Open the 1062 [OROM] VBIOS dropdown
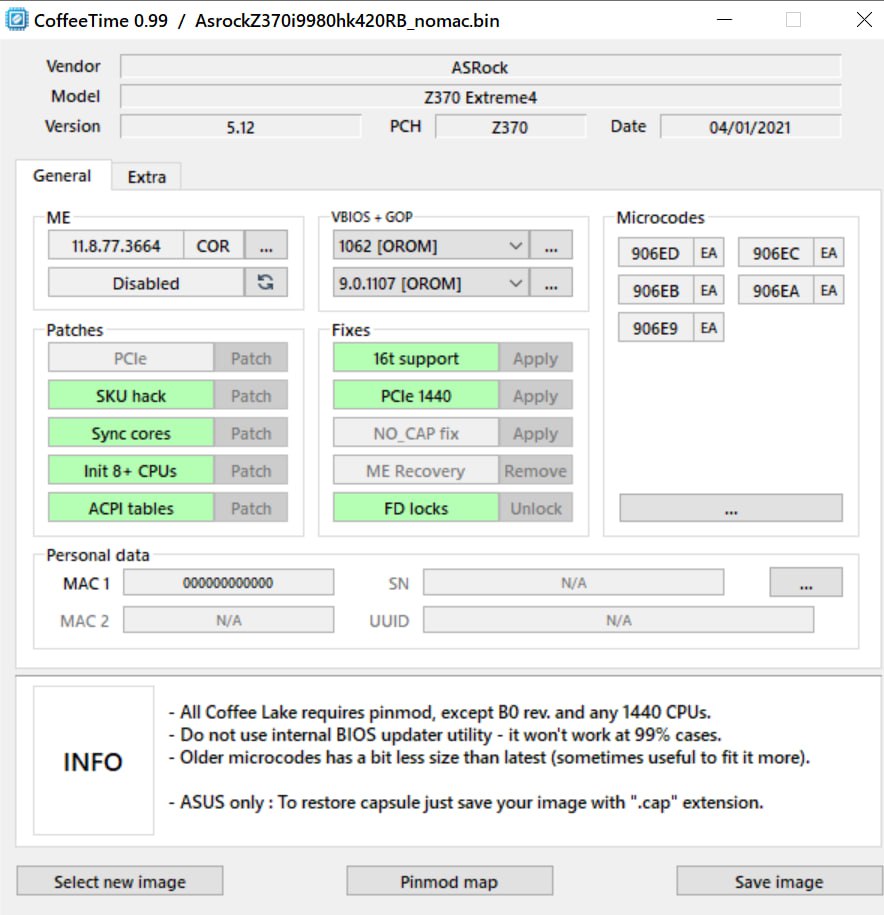The width and height of the screenshot is (884, 915). pyautogui.click(x=431, y=245)
